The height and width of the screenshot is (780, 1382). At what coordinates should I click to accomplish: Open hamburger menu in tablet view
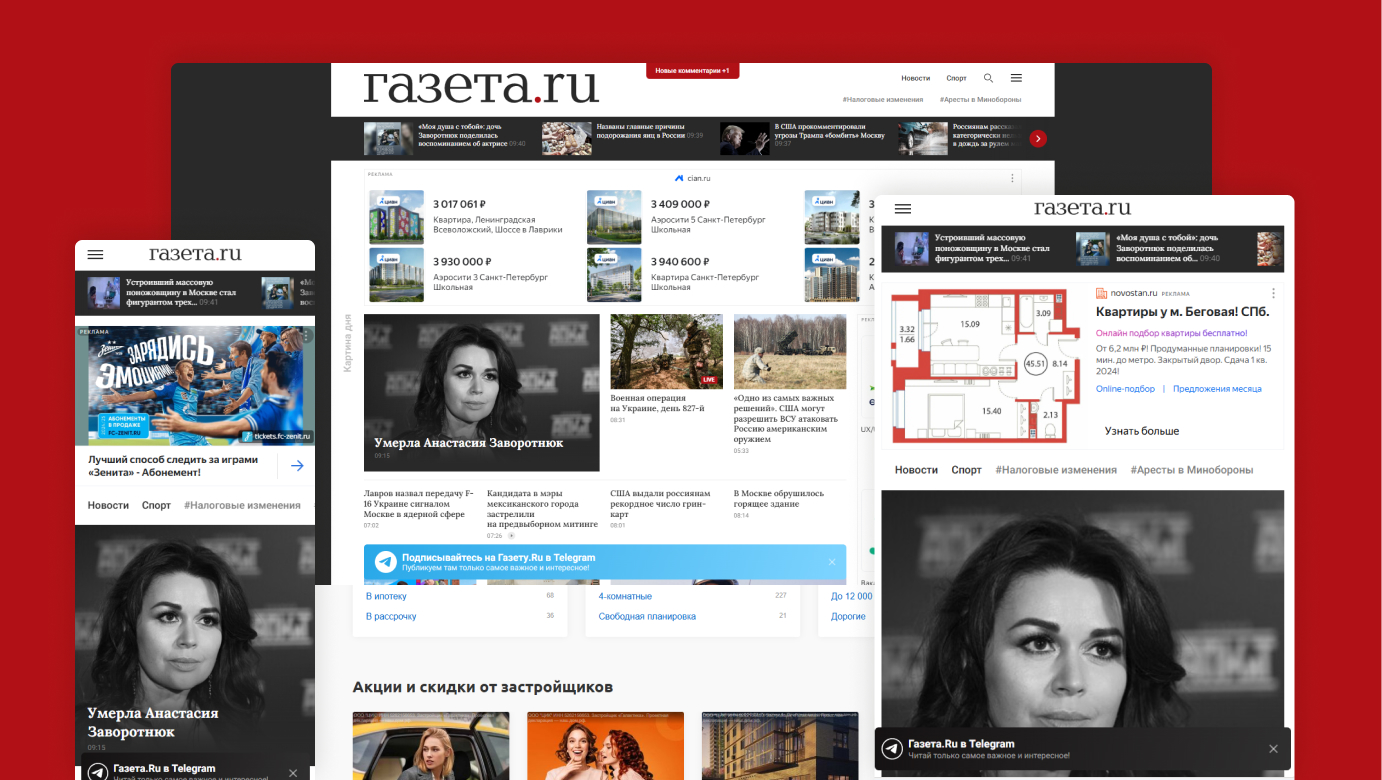click(x=903, y=209)
